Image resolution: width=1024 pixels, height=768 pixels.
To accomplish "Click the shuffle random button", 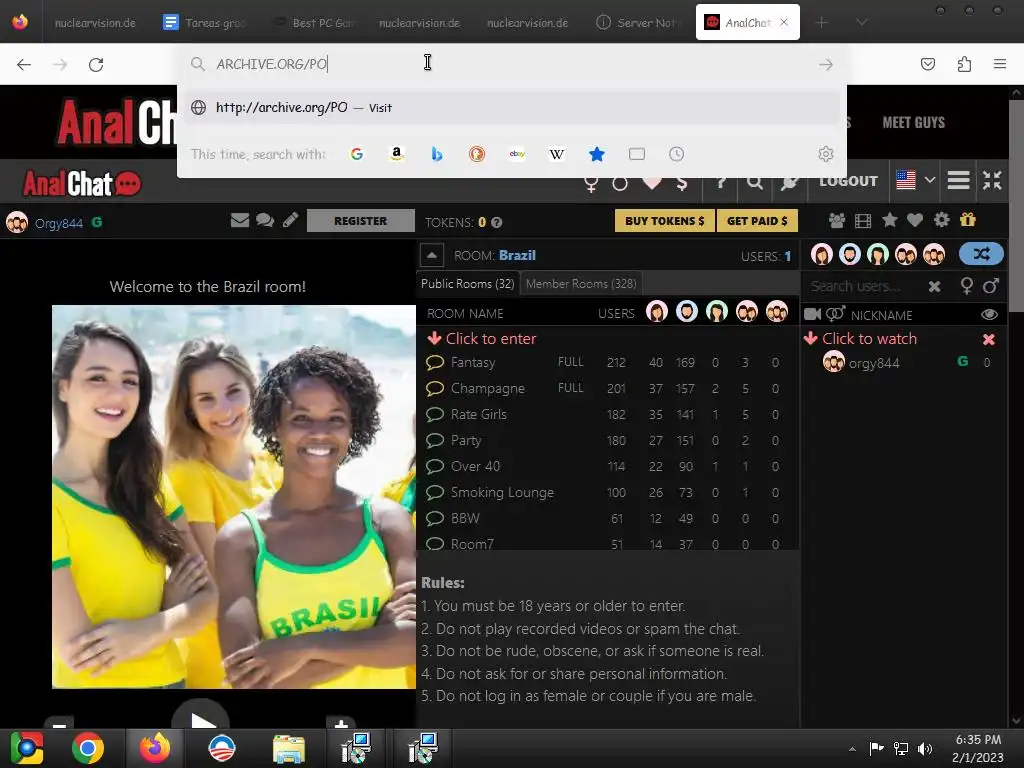I will click(x=981, y=254).
